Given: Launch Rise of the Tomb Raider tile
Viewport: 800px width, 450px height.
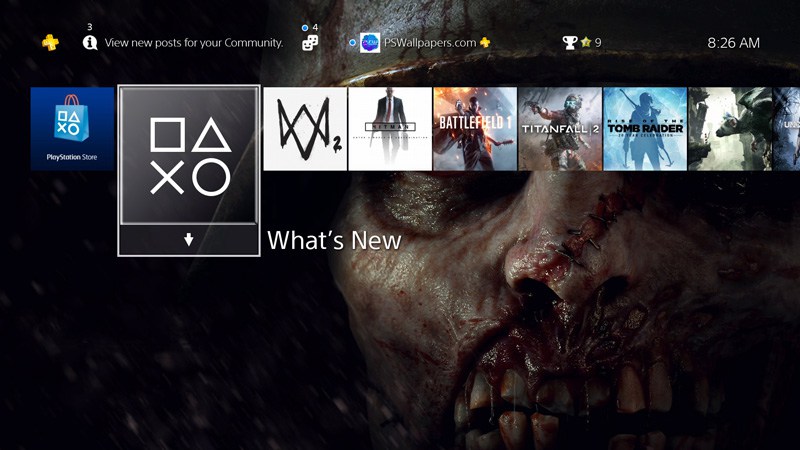Looking at the screenshot, I should click(645, 129).
